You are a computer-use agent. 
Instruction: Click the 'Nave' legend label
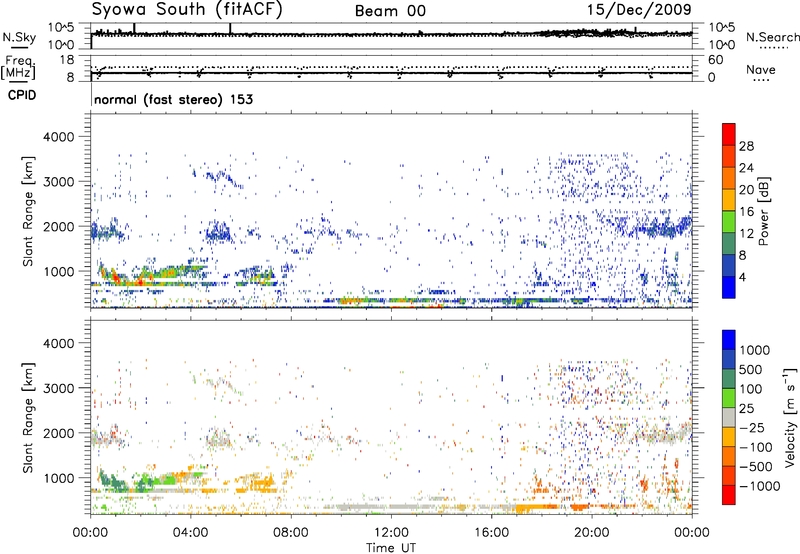click(x=761, y=69)
